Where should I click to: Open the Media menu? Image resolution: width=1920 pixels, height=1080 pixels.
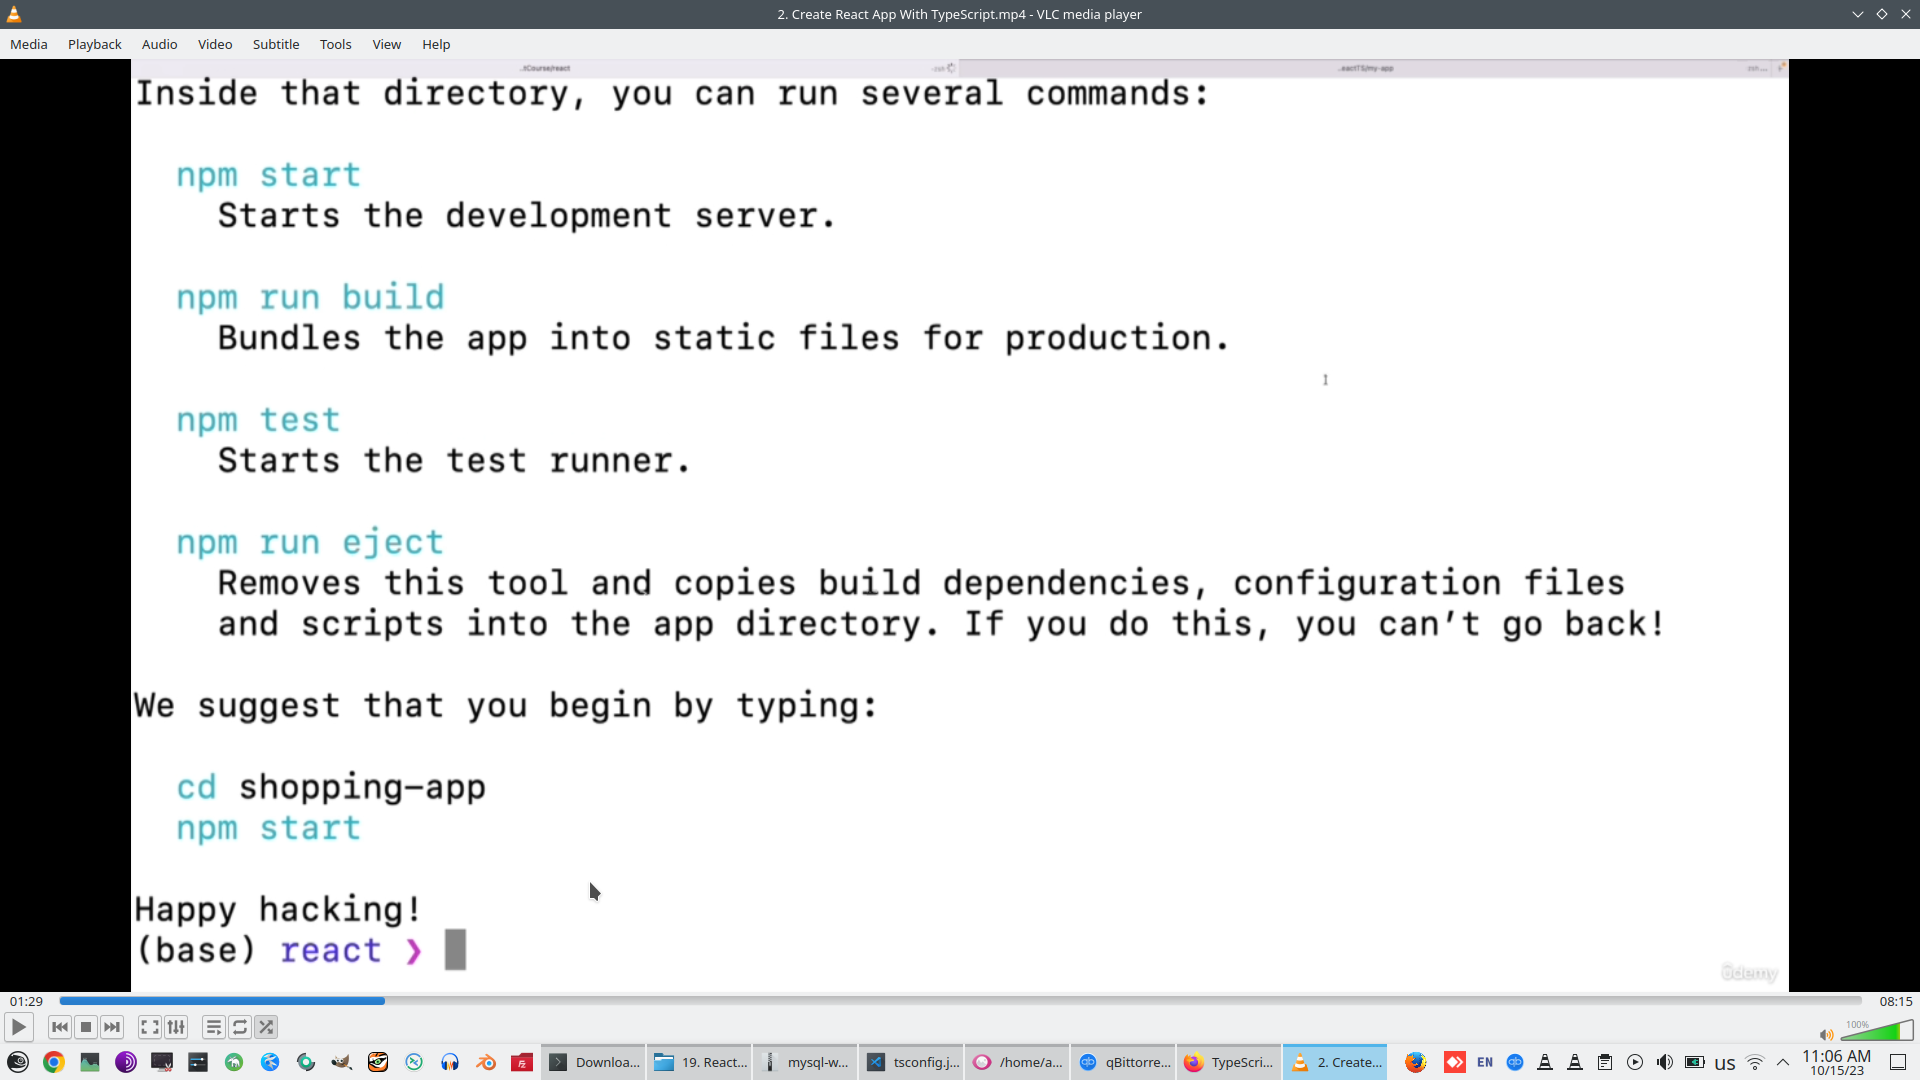28,44
